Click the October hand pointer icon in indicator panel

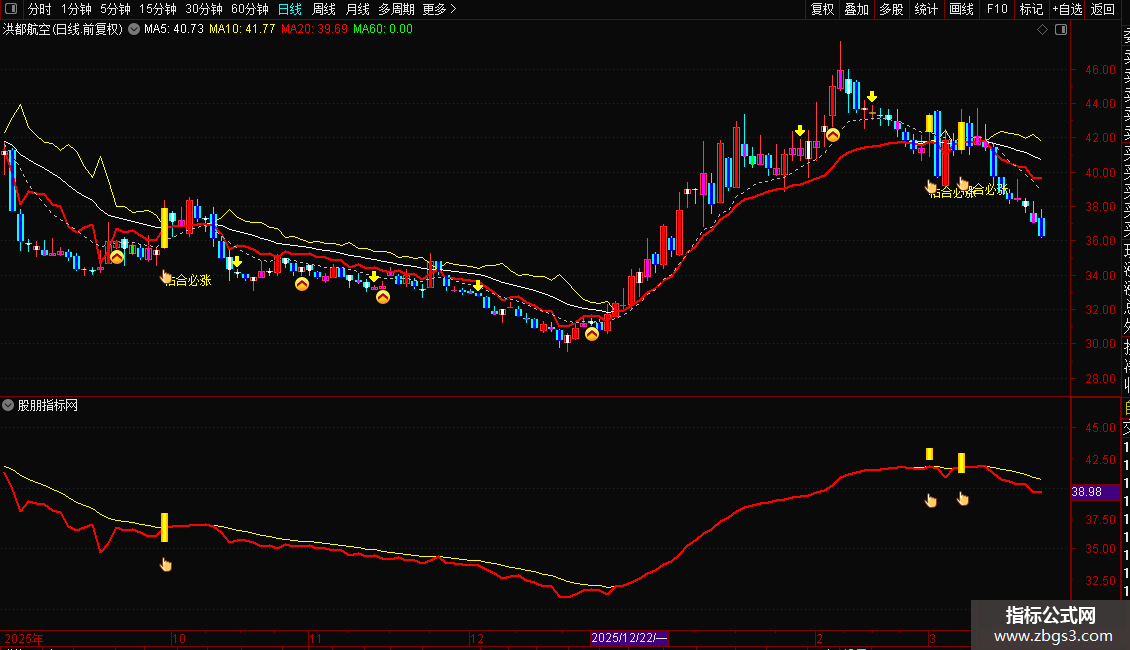tap(166, 564)
